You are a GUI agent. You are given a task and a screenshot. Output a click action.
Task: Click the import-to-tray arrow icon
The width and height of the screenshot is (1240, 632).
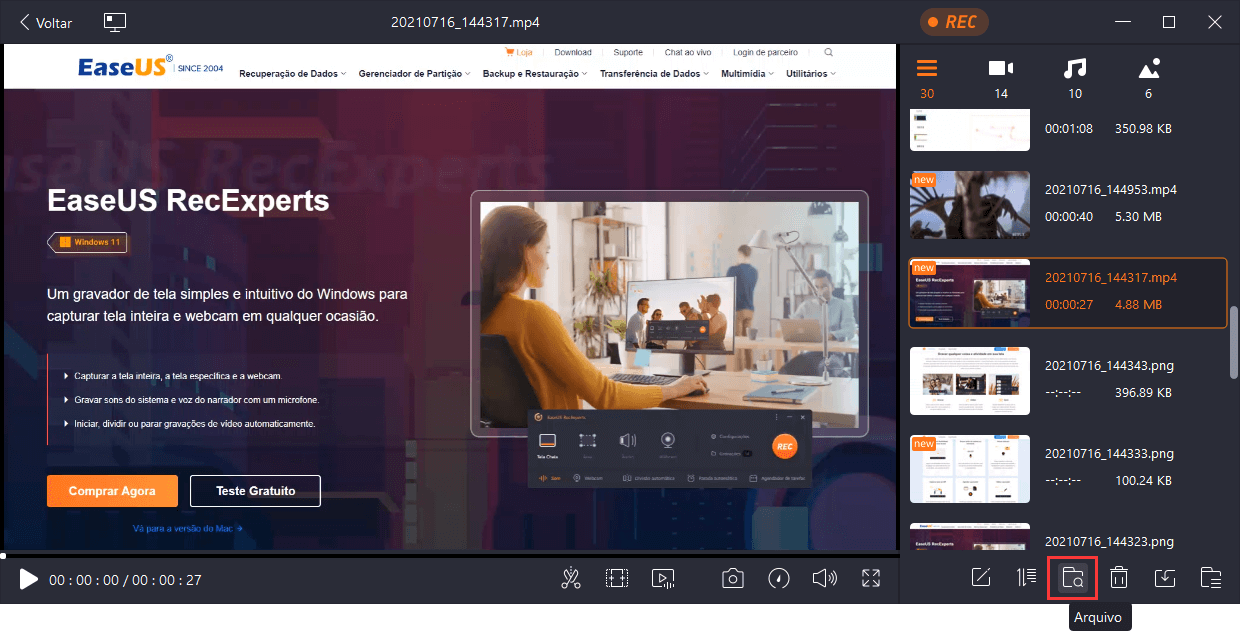(x=1164, y=577)
